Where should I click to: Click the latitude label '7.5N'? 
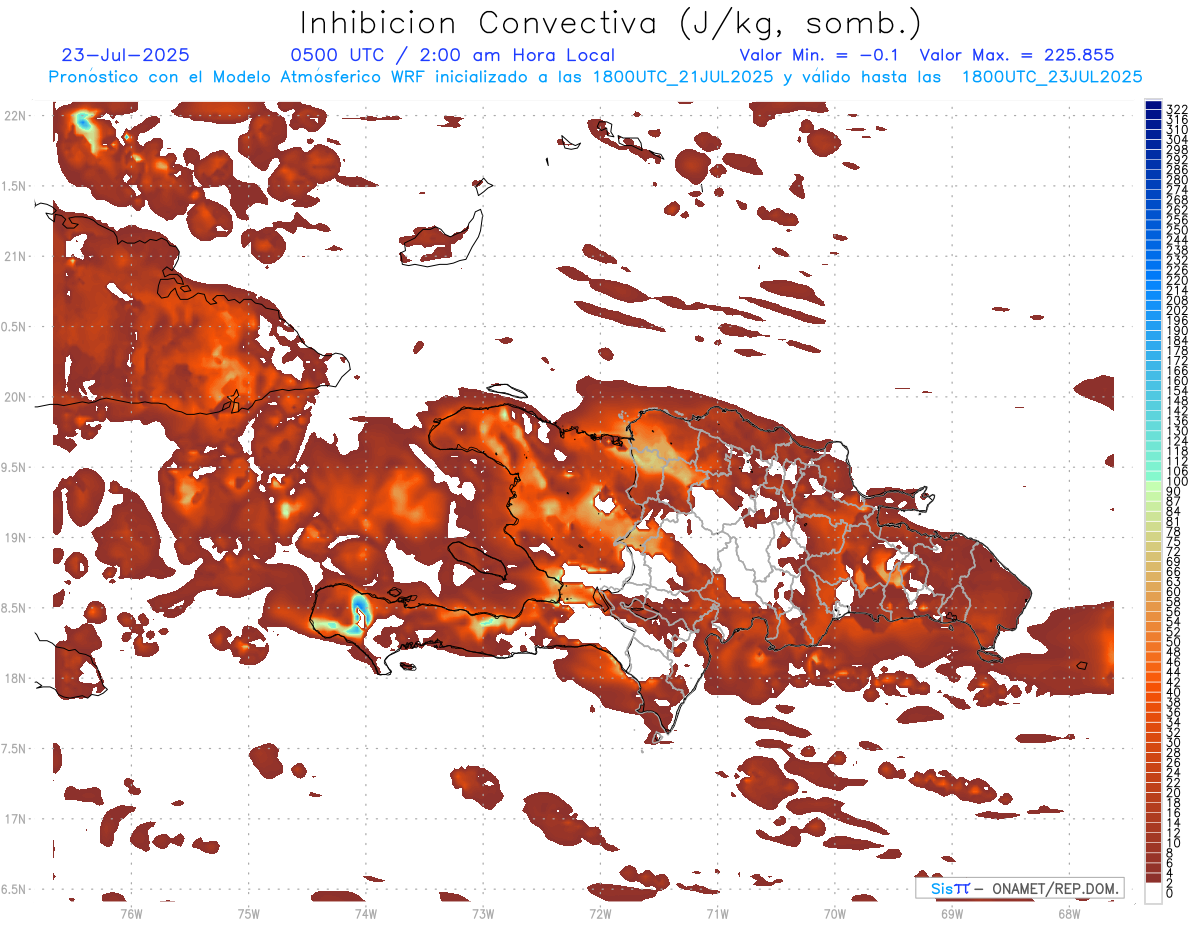pos(15,749)
